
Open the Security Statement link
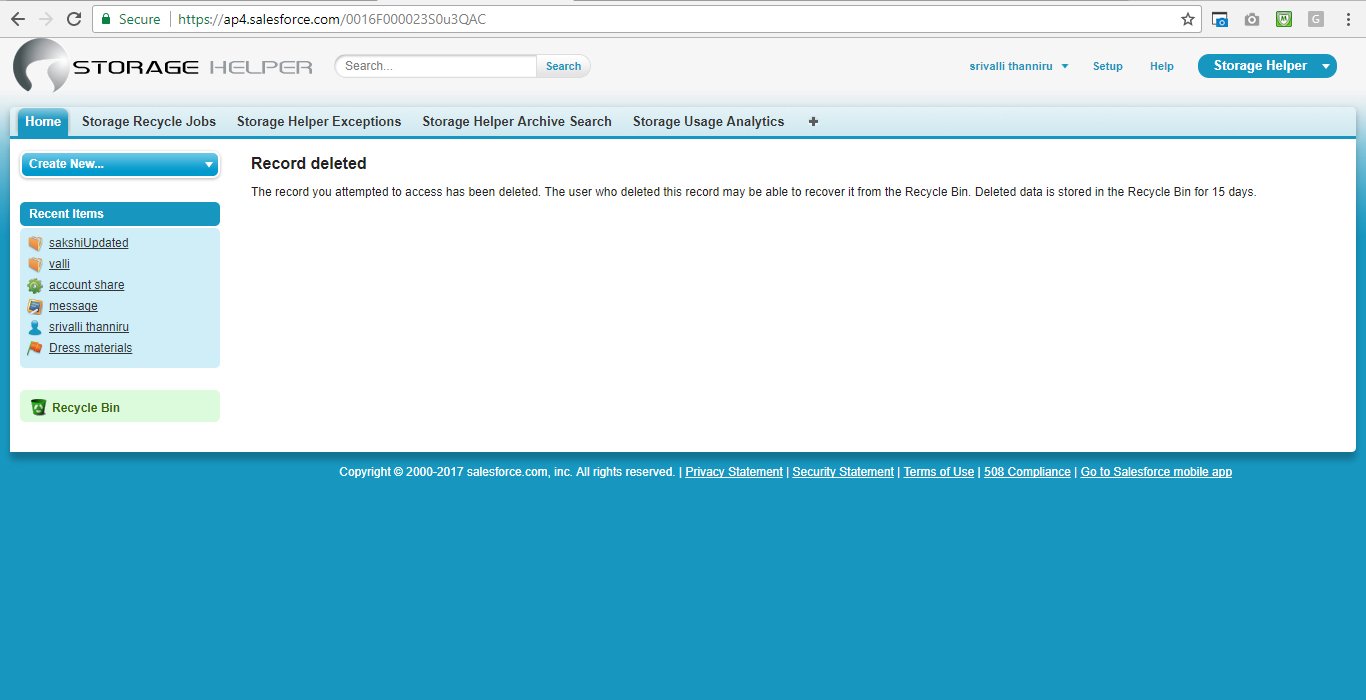tap(843, 472)
